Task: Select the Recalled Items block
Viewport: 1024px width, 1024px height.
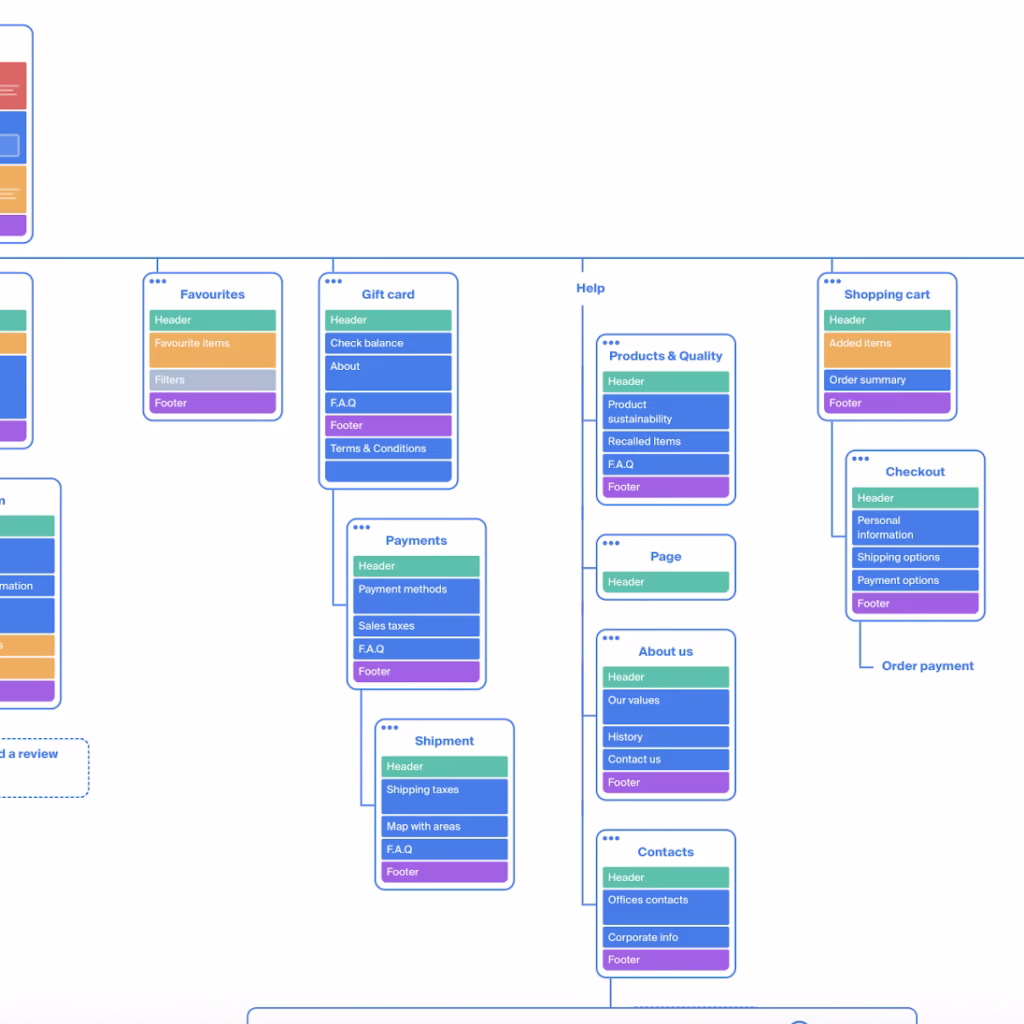Action: pyautogui.click(x=666, y=442)
